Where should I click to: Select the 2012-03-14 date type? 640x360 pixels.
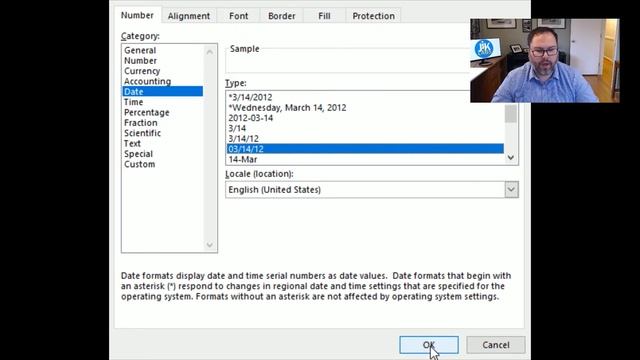click(x=365, y=118)
